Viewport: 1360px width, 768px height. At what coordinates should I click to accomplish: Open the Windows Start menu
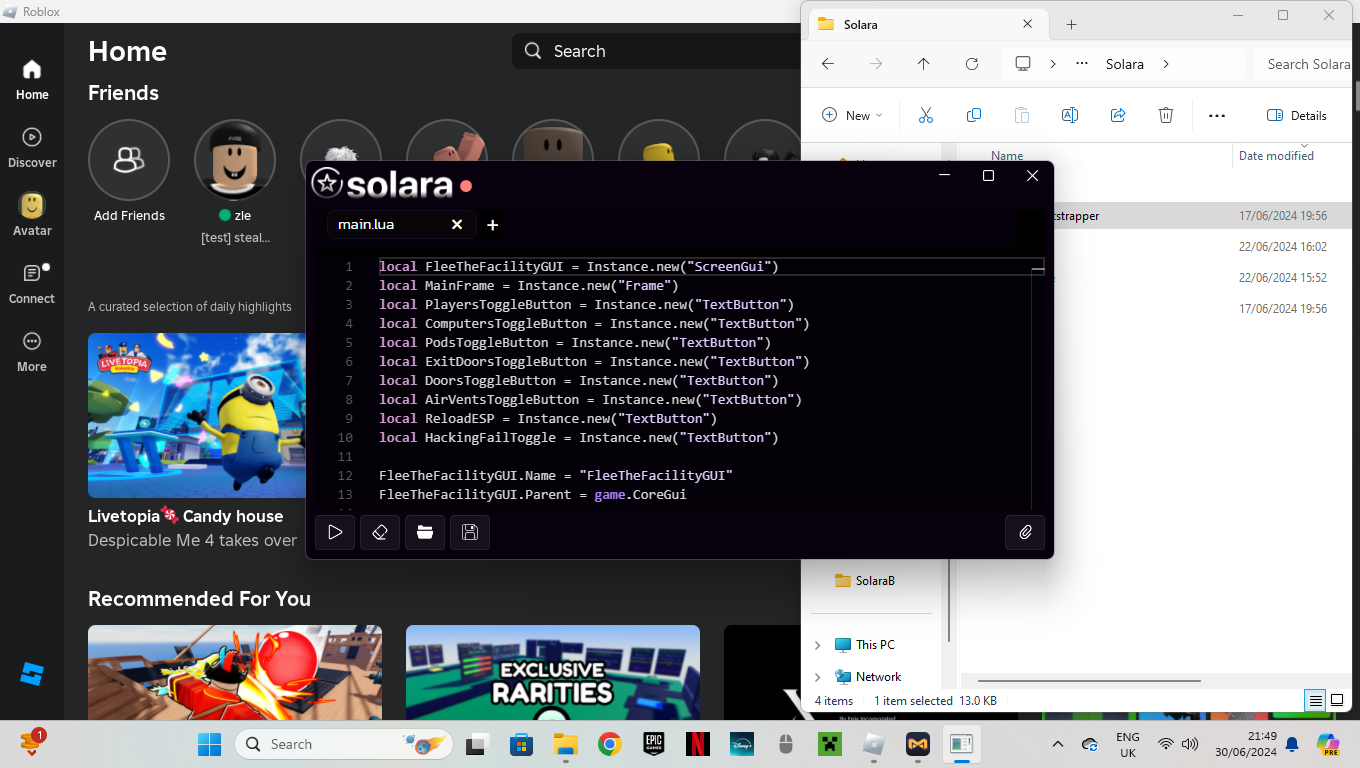coord(210,744)
